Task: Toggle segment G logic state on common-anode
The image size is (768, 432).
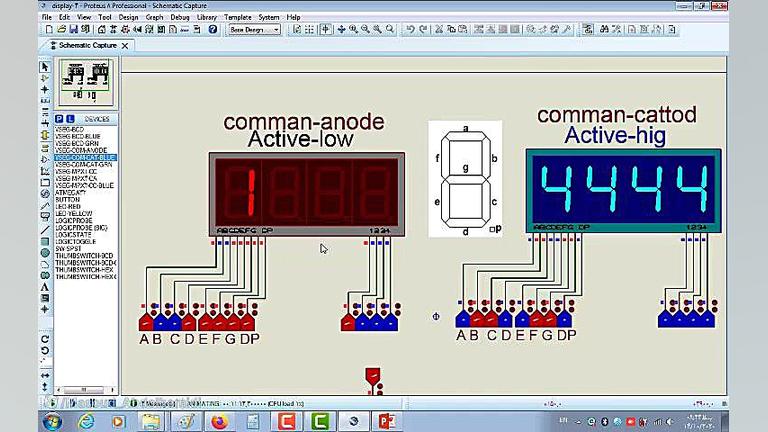Action: pyautogui.click(x=231, y=321)
